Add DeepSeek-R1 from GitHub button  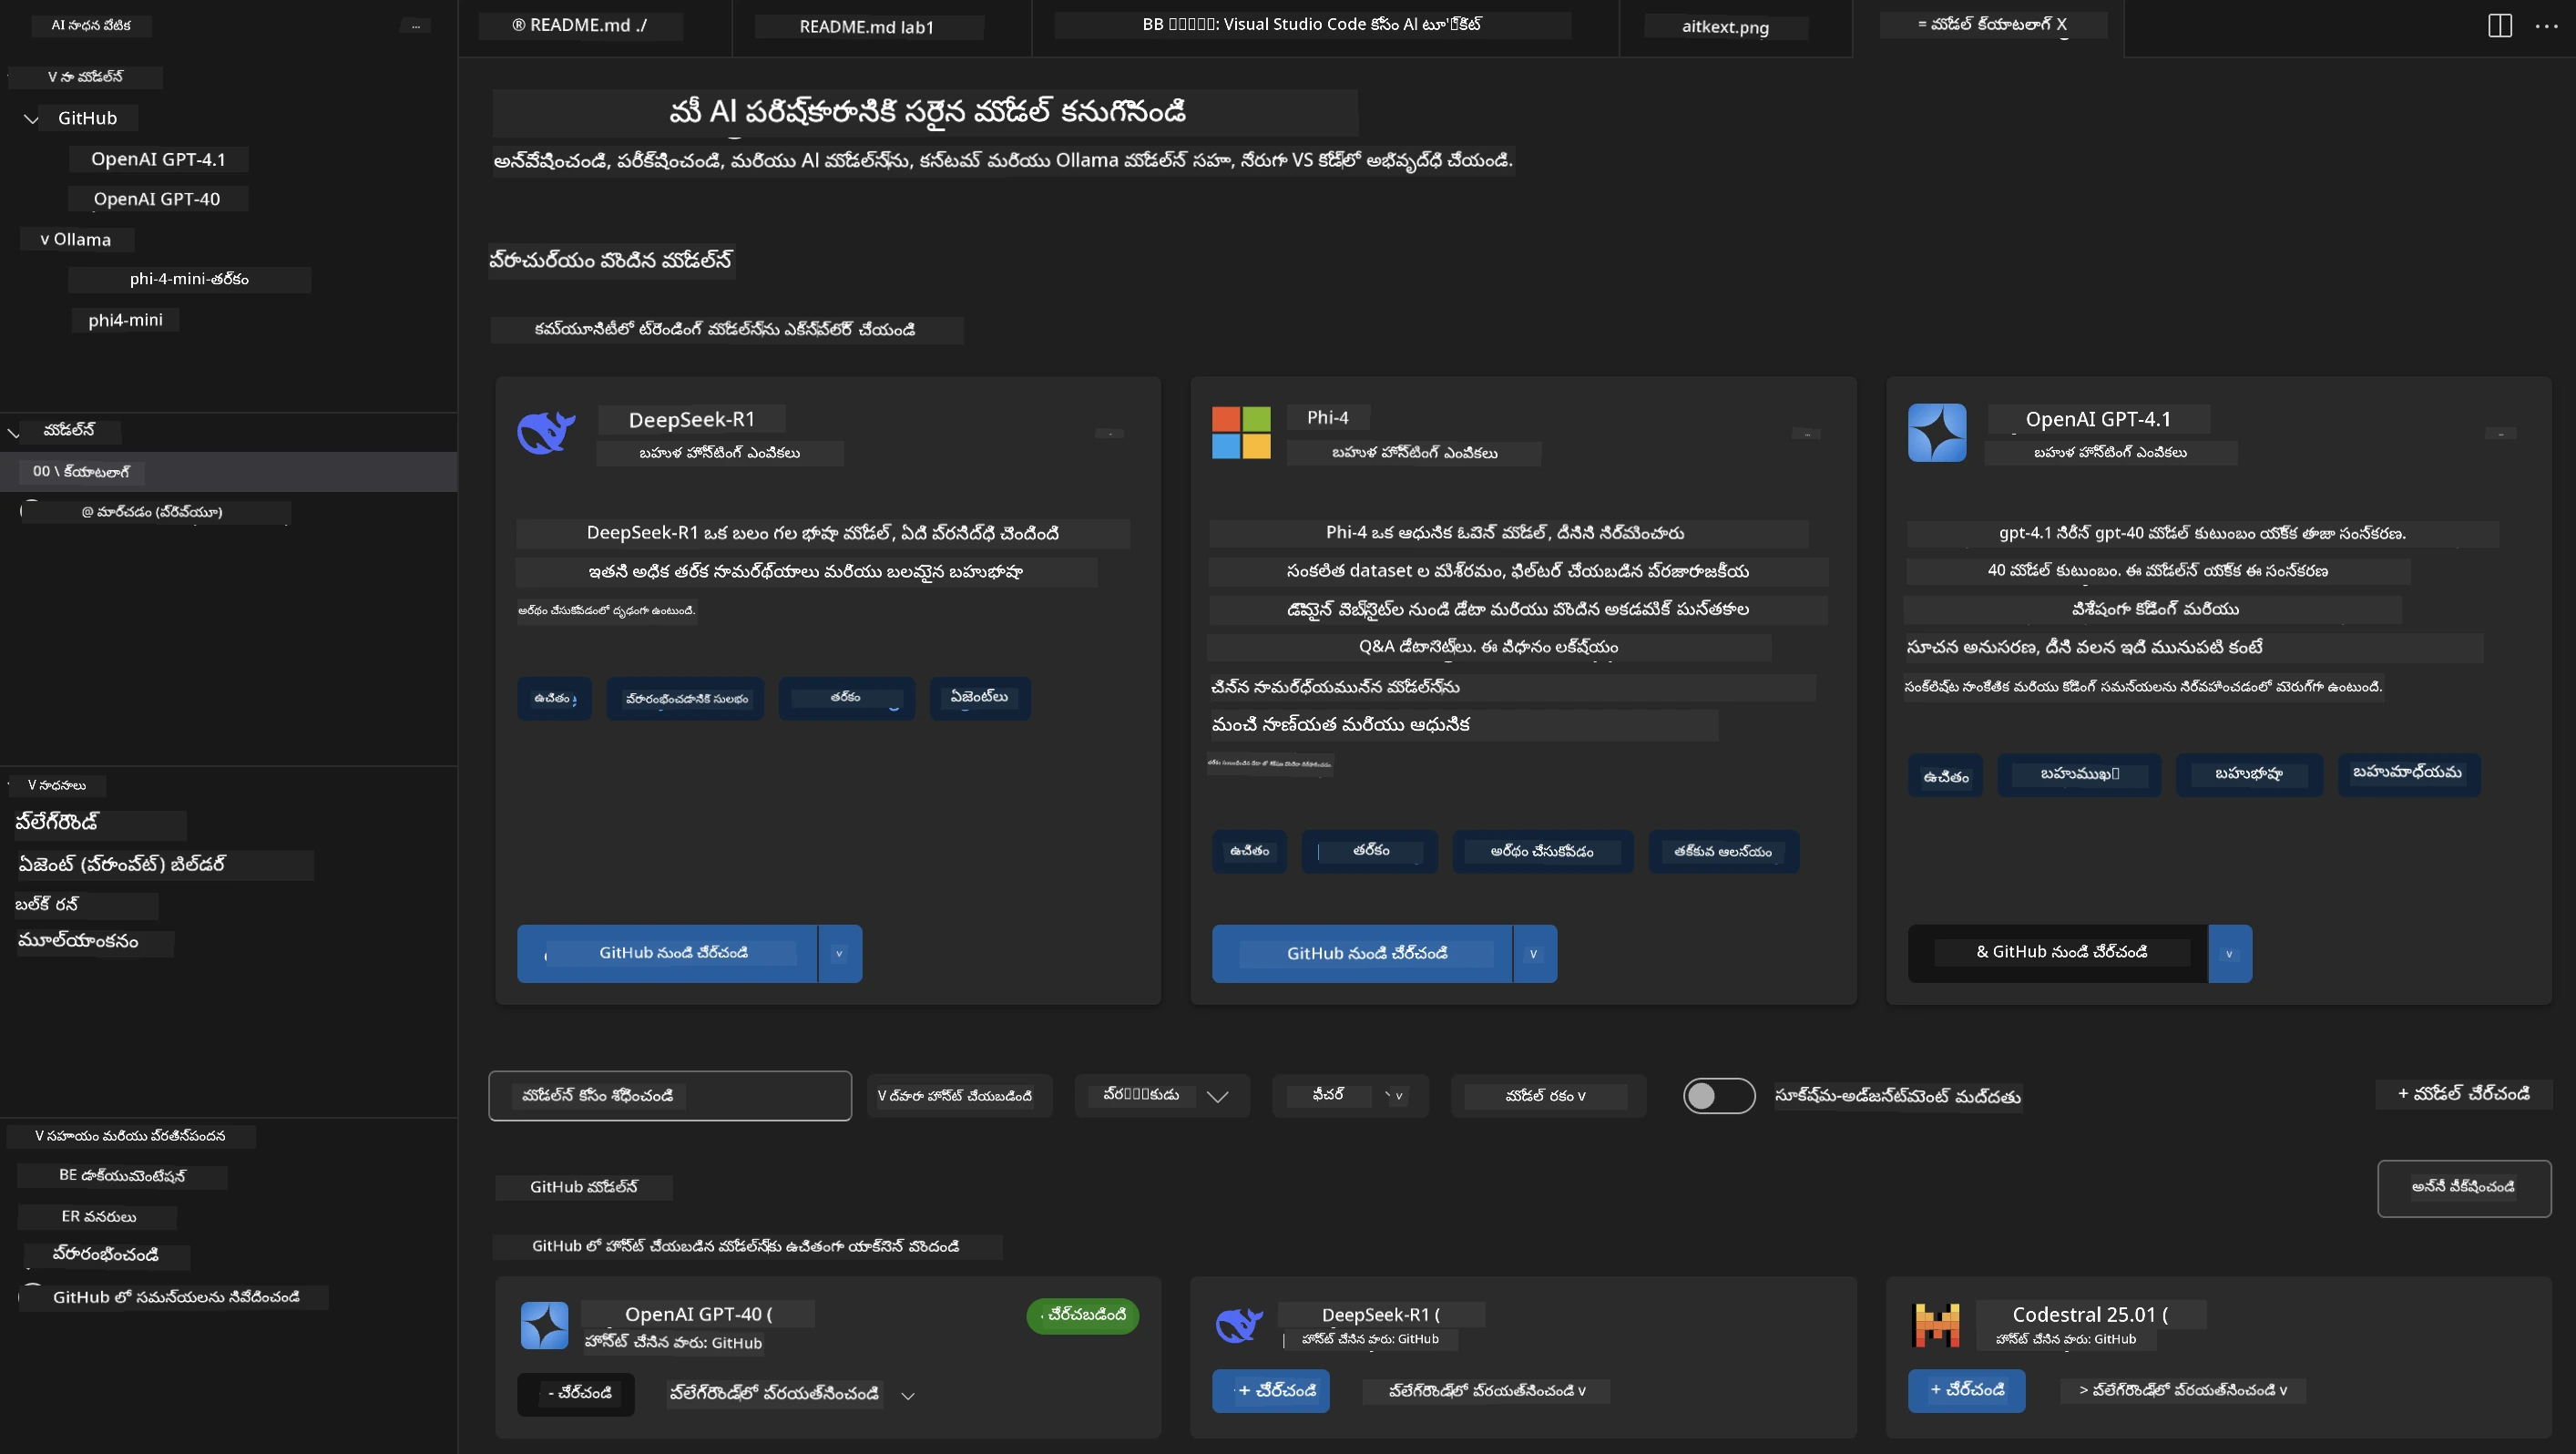coord(667,954)
